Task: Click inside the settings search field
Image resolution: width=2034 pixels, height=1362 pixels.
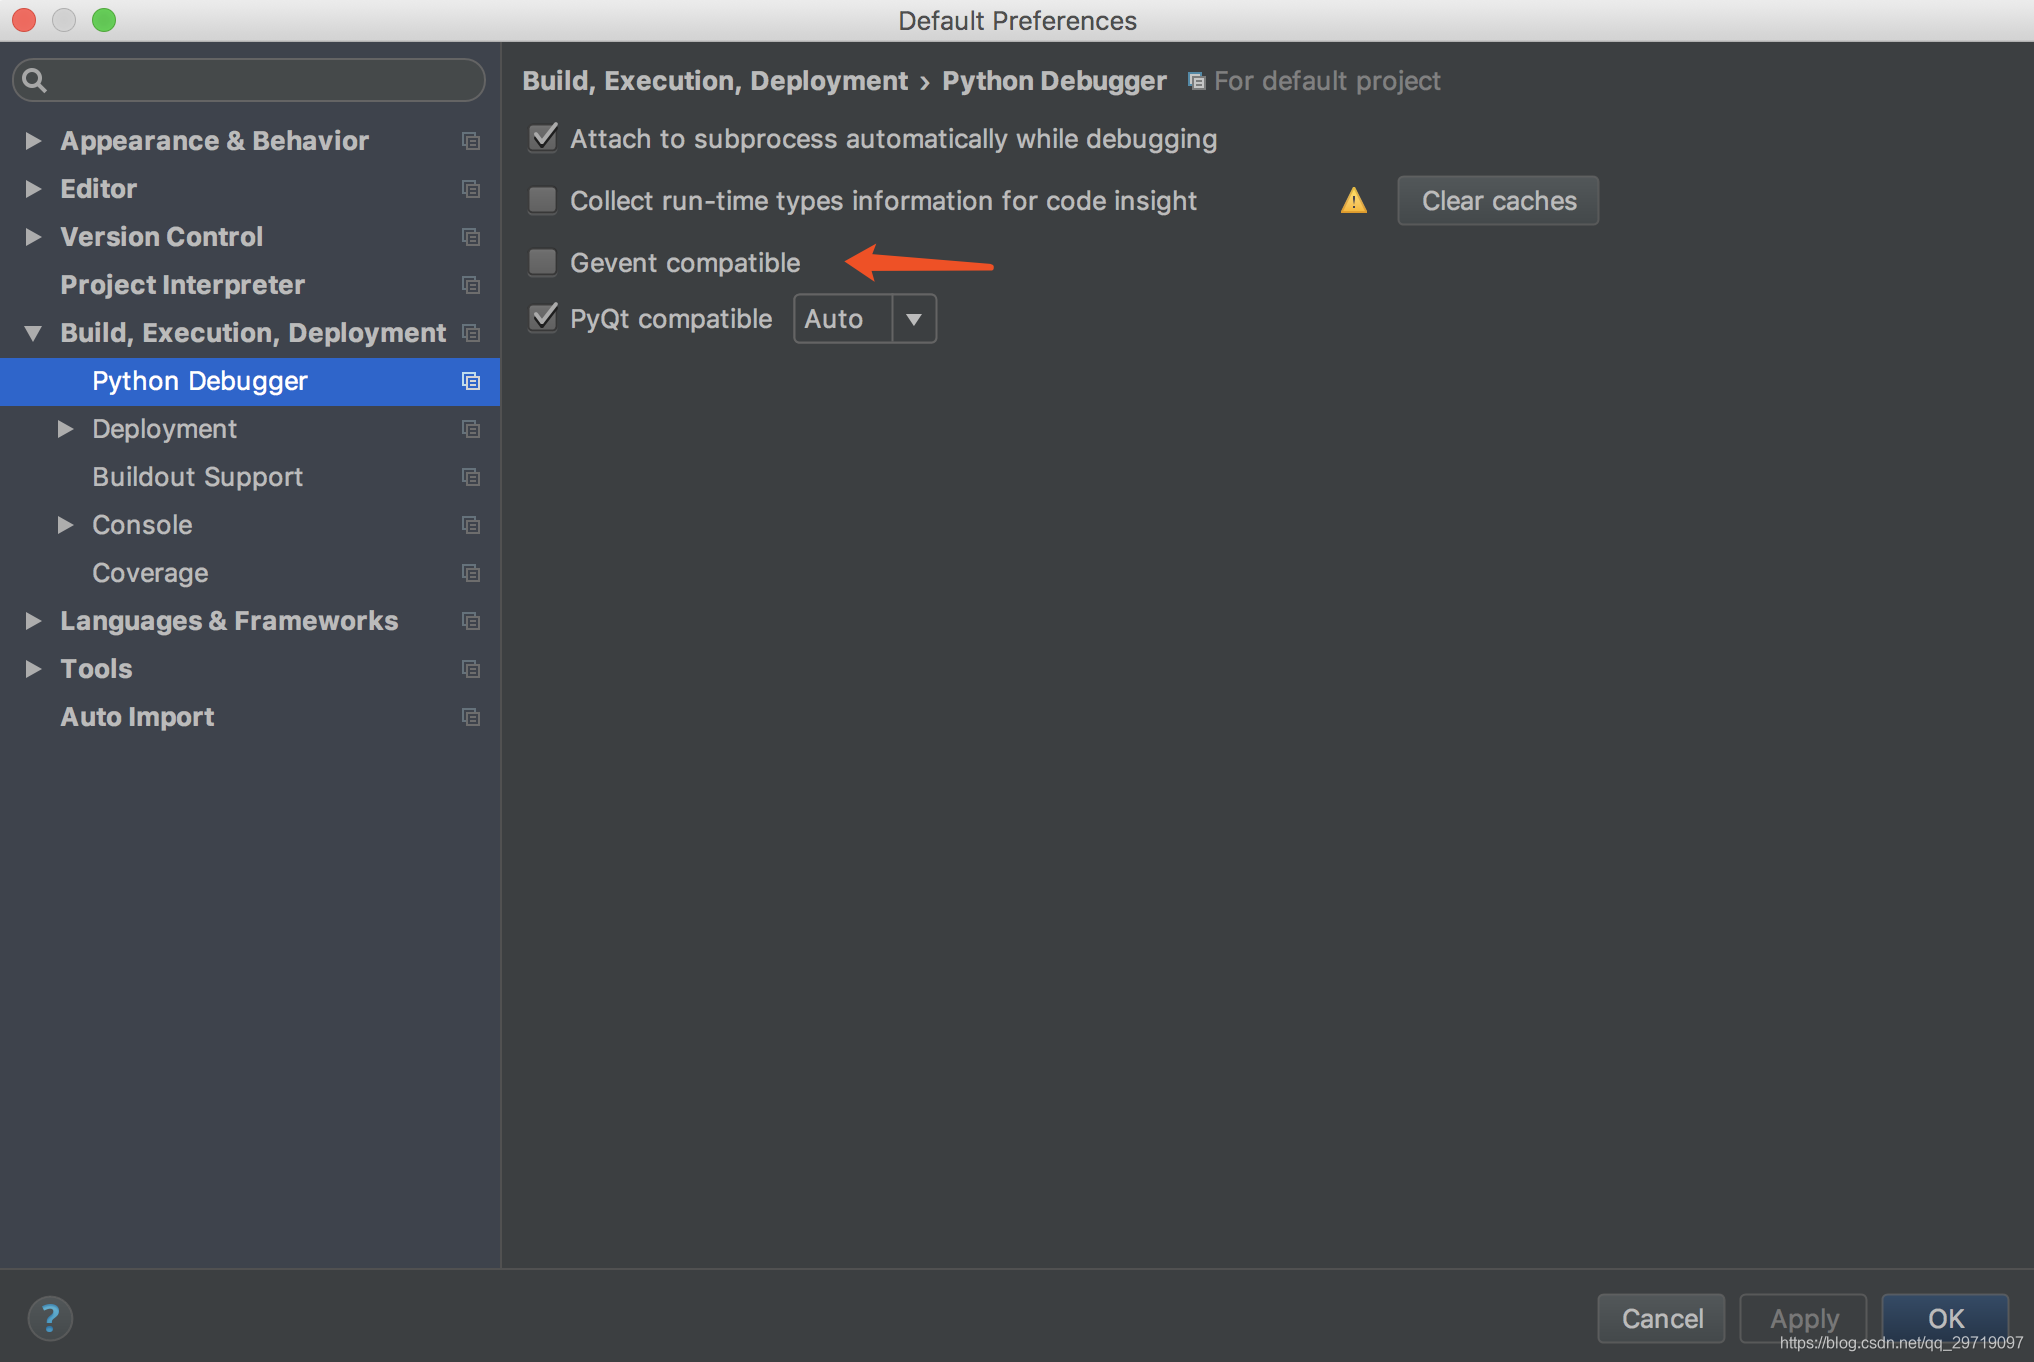Action: pos(250,79)
